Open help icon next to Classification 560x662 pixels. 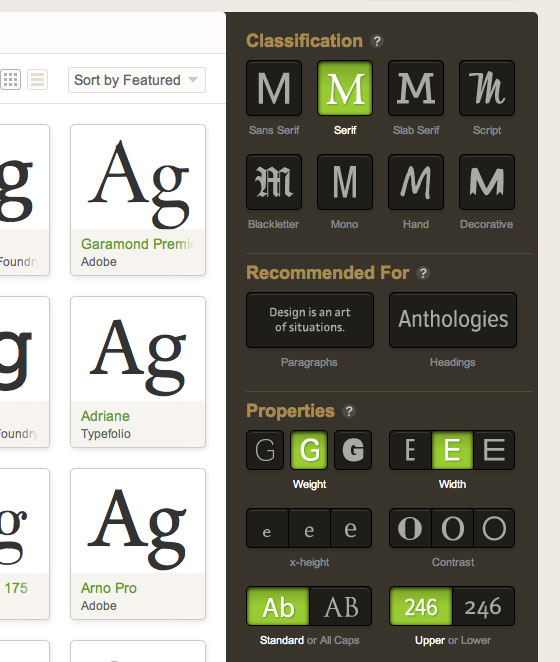point(377,41)
